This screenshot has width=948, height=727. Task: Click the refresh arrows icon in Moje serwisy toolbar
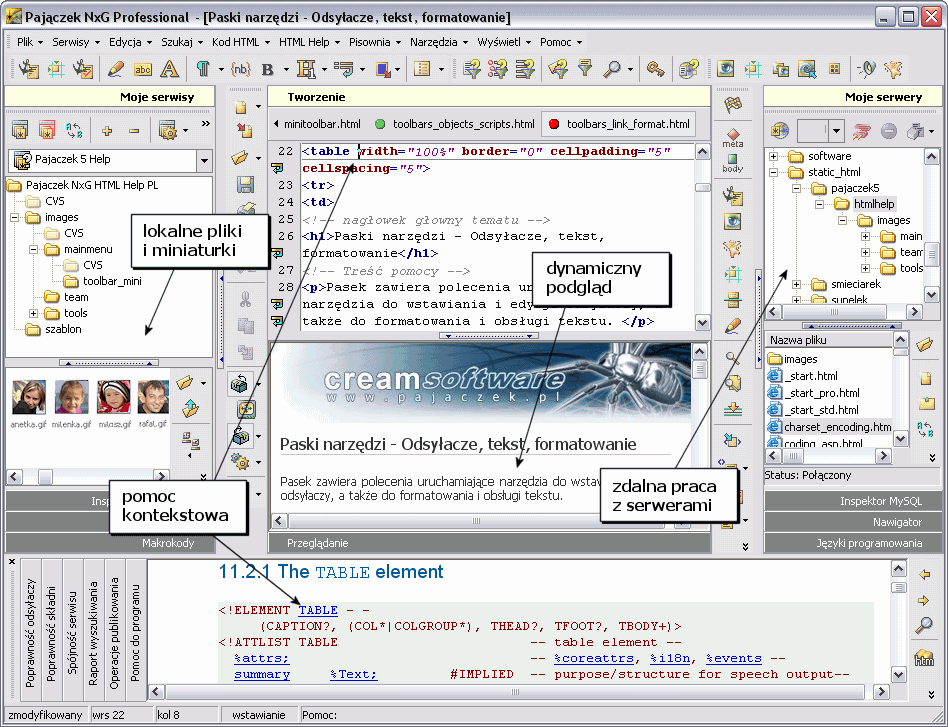[74, 130]
